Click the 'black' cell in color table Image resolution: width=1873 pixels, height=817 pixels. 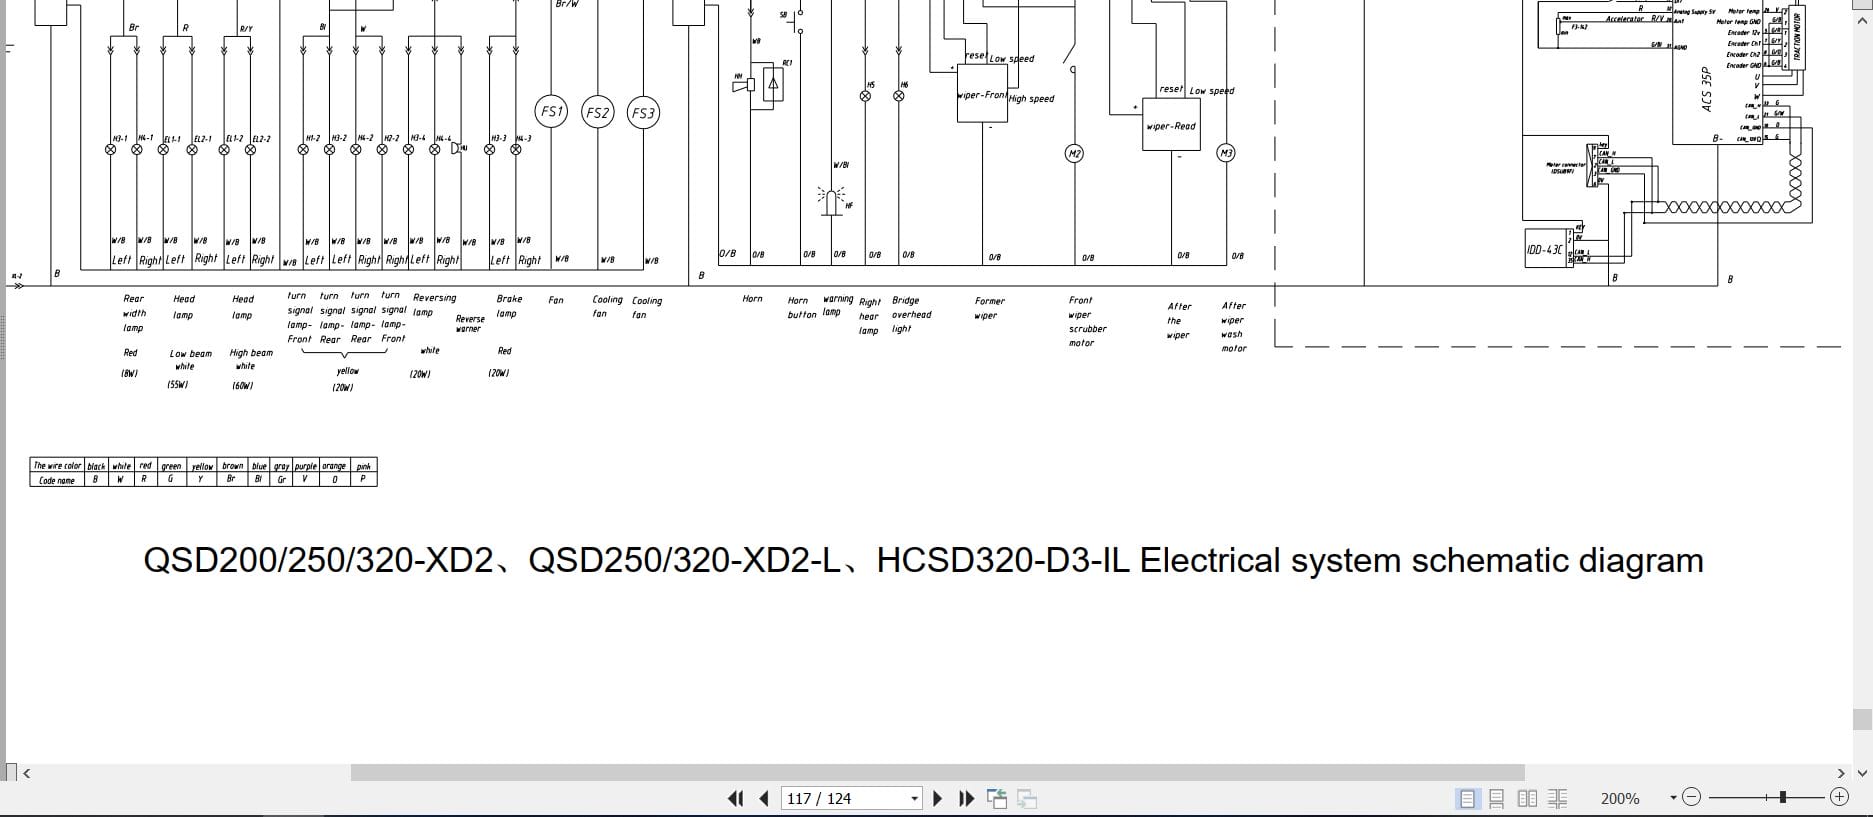click(x=96, y=466)
